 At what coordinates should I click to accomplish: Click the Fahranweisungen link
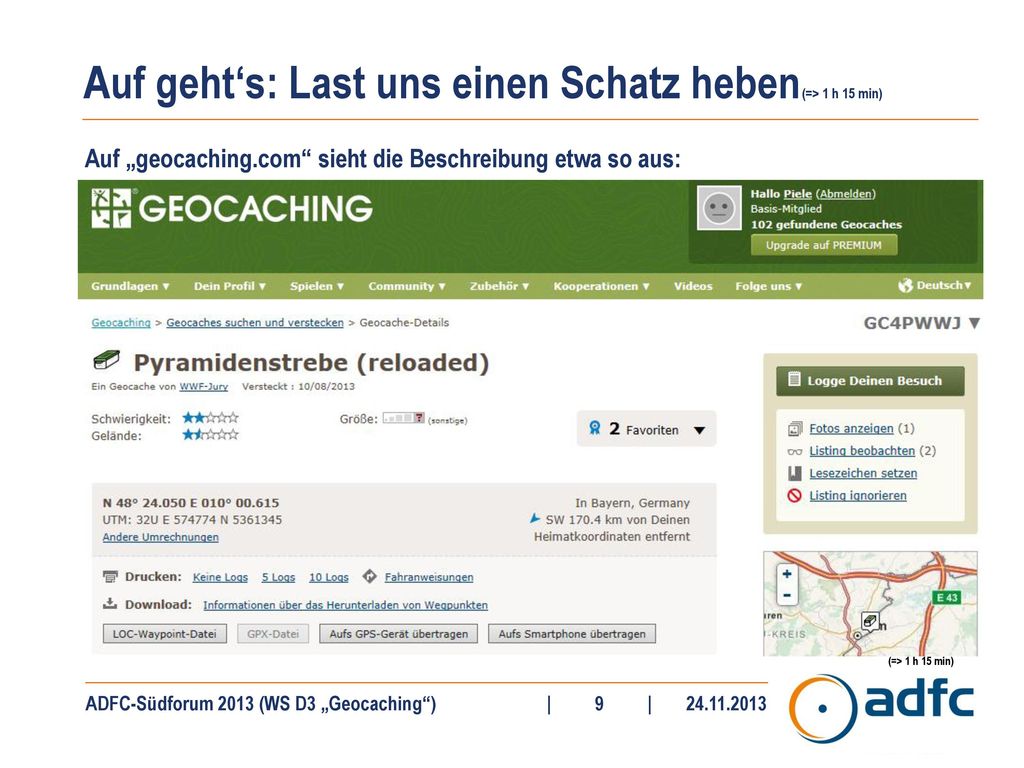429,577
